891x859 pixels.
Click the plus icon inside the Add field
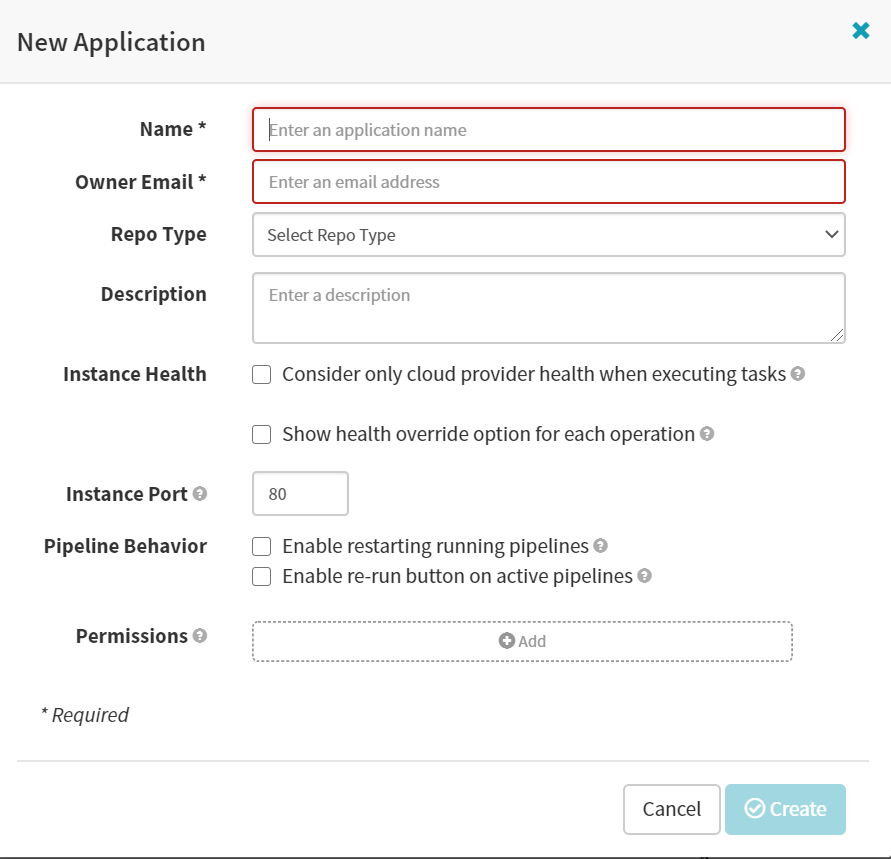pos(508,640)
